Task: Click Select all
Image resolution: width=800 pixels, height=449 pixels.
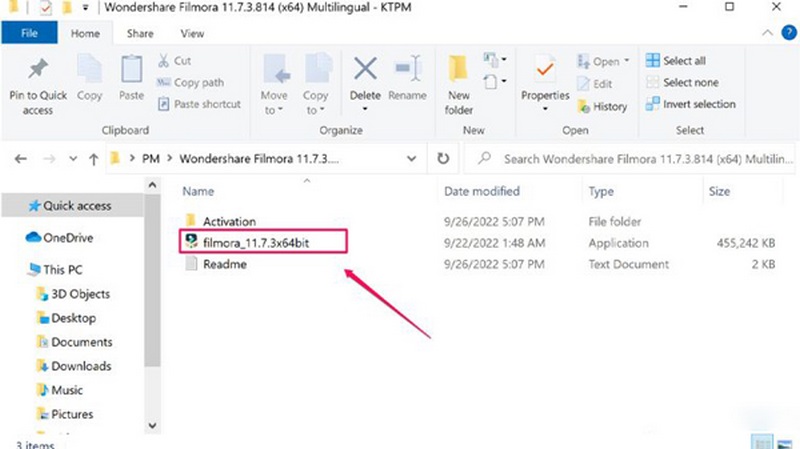Action: (x=676, y=61)
